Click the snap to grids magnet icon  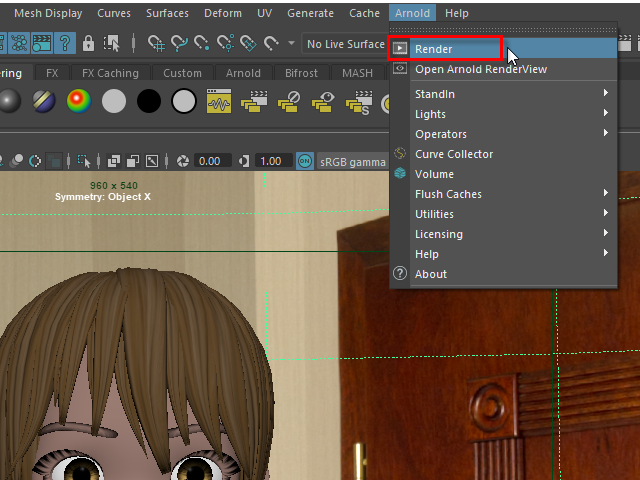tap(157, 43)
